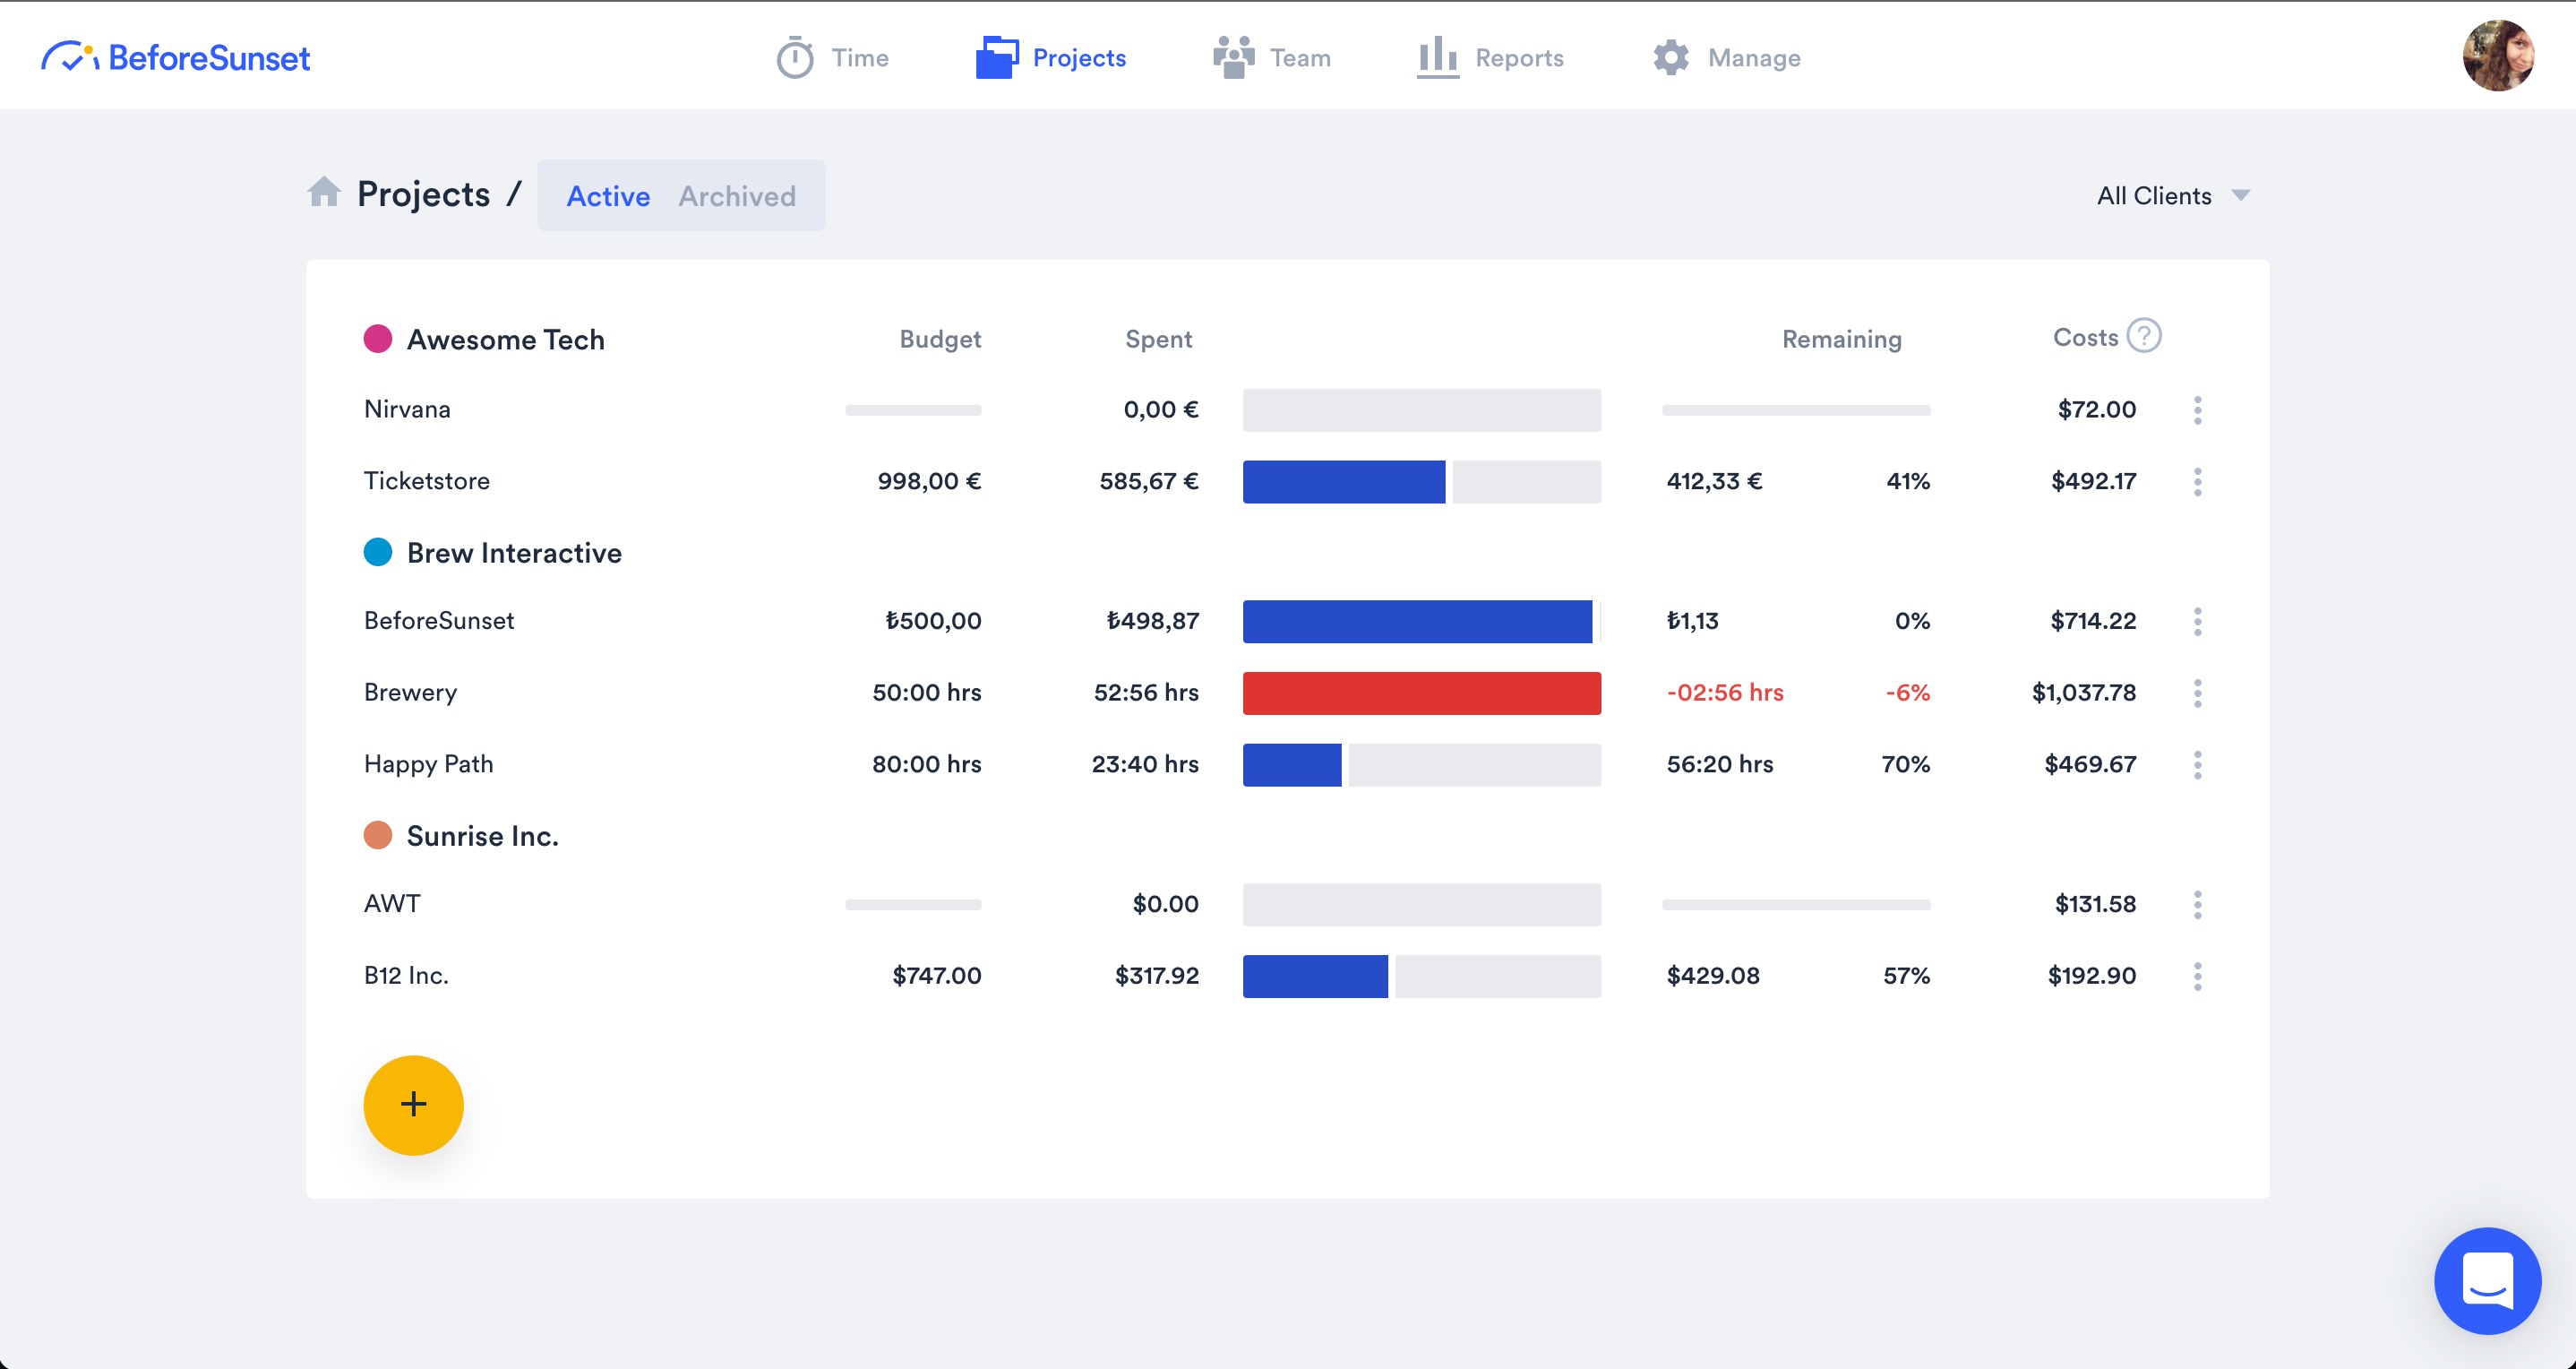Open the Brewery project

410,692
